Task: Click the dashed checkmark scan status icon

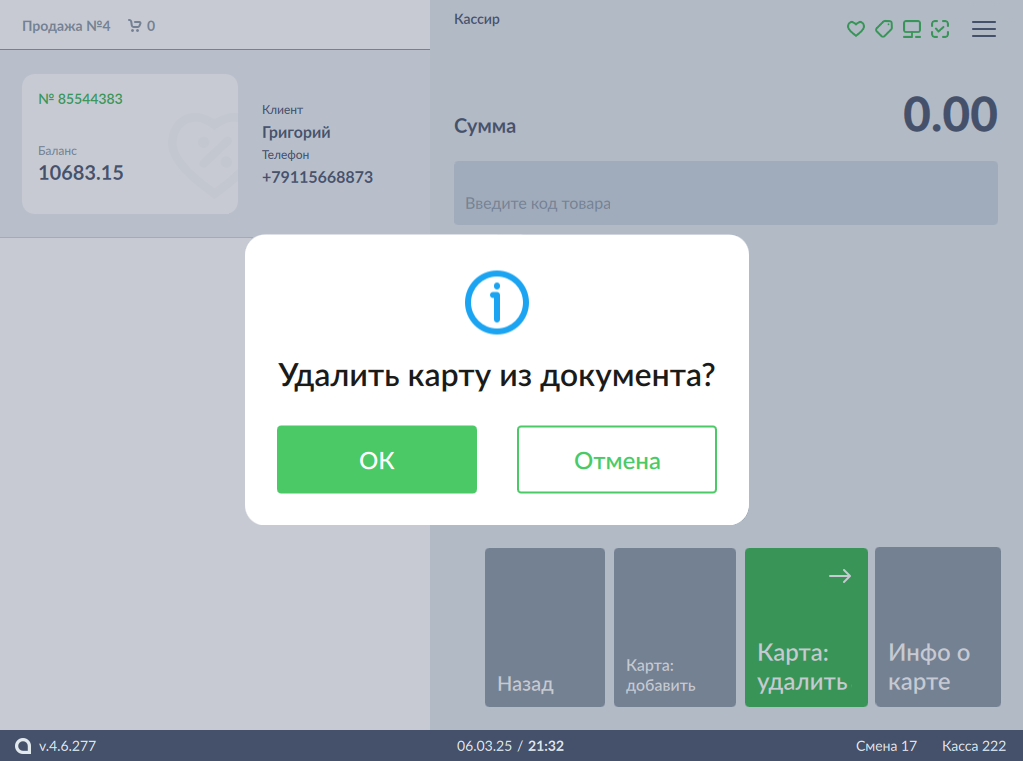Action: tap(939, 29)
